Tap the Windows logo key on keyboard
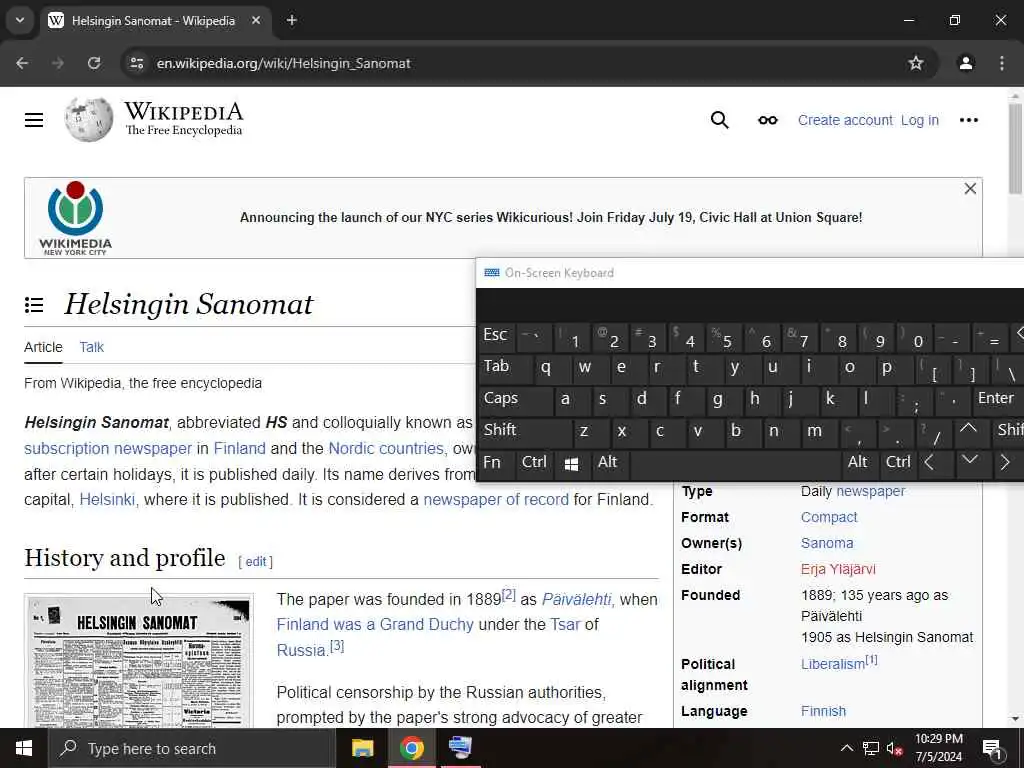Viewport: 1024px width, 768px height. [x=571, y=464]
